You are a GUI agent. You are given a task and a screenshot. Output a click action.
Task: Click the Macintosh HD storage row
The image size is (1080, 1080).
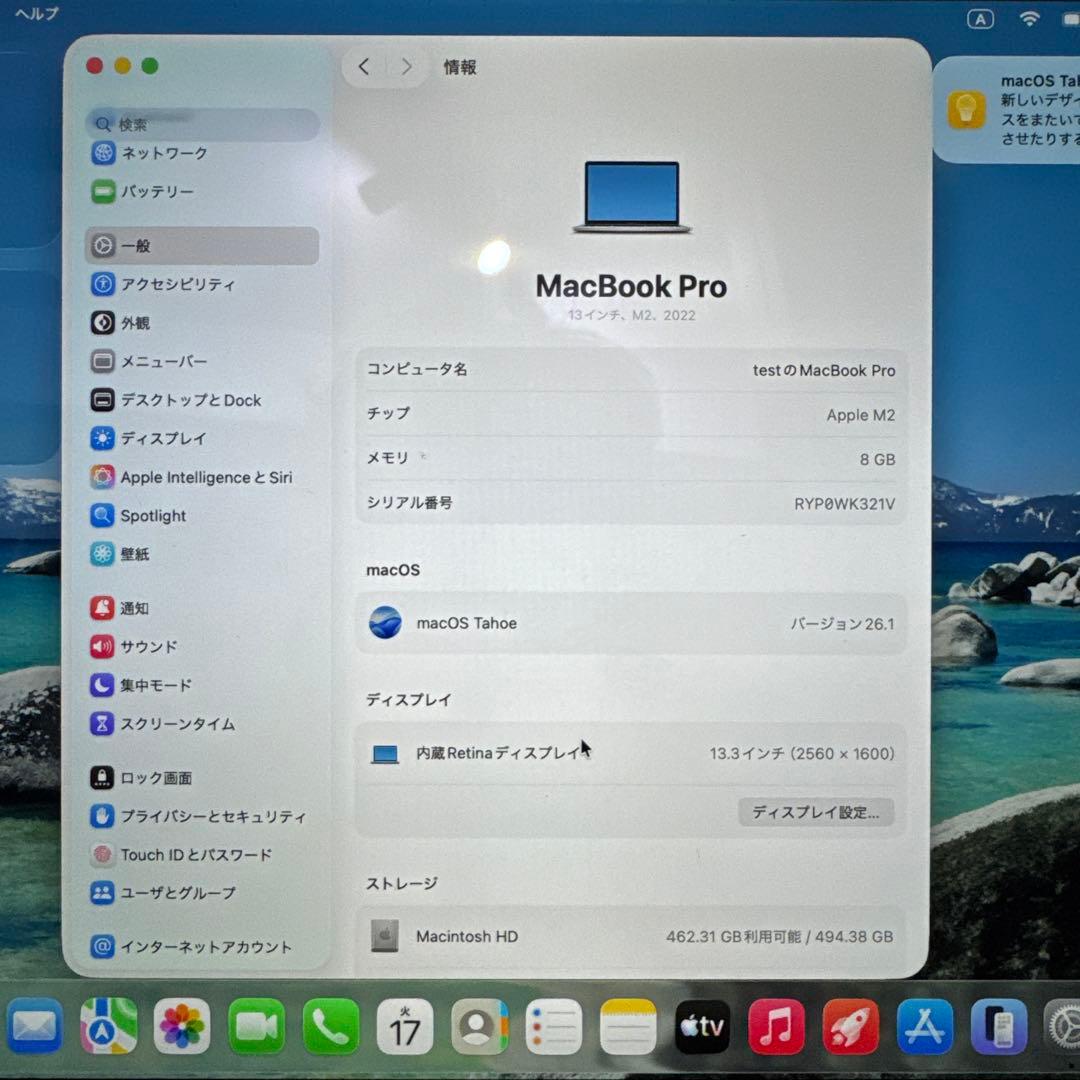click(x=631, y=937)
